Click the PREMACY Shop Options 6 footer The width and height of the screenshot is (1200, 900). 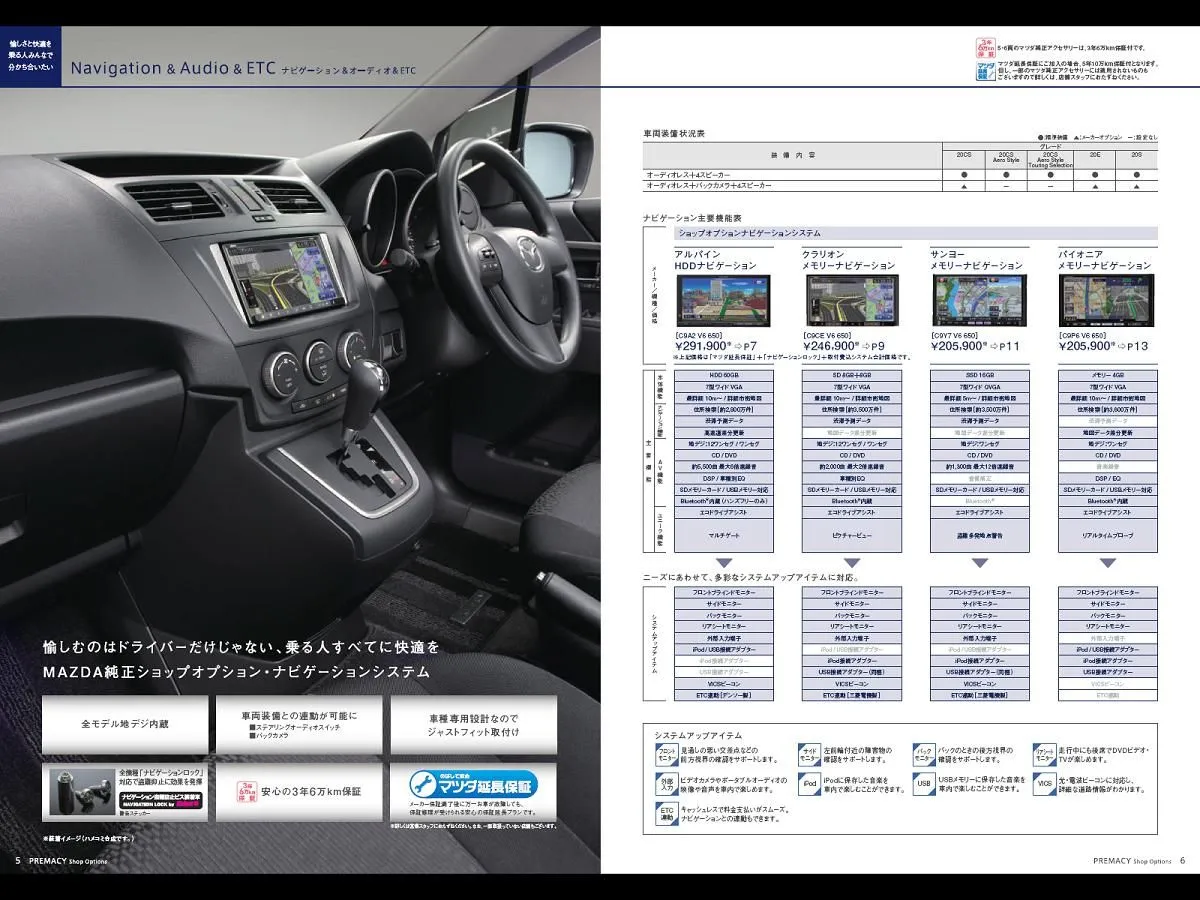click(x=1139, y=860)
